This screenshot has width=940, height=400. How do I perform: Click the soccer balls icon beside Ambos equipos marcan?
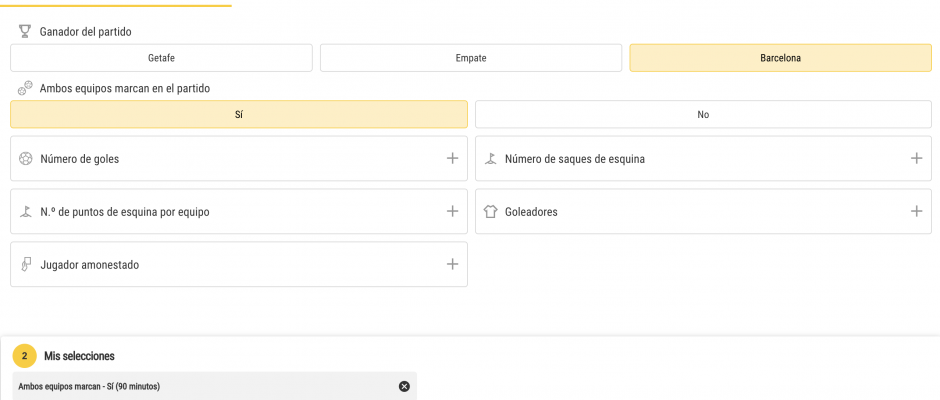click(x=25, y=88)
